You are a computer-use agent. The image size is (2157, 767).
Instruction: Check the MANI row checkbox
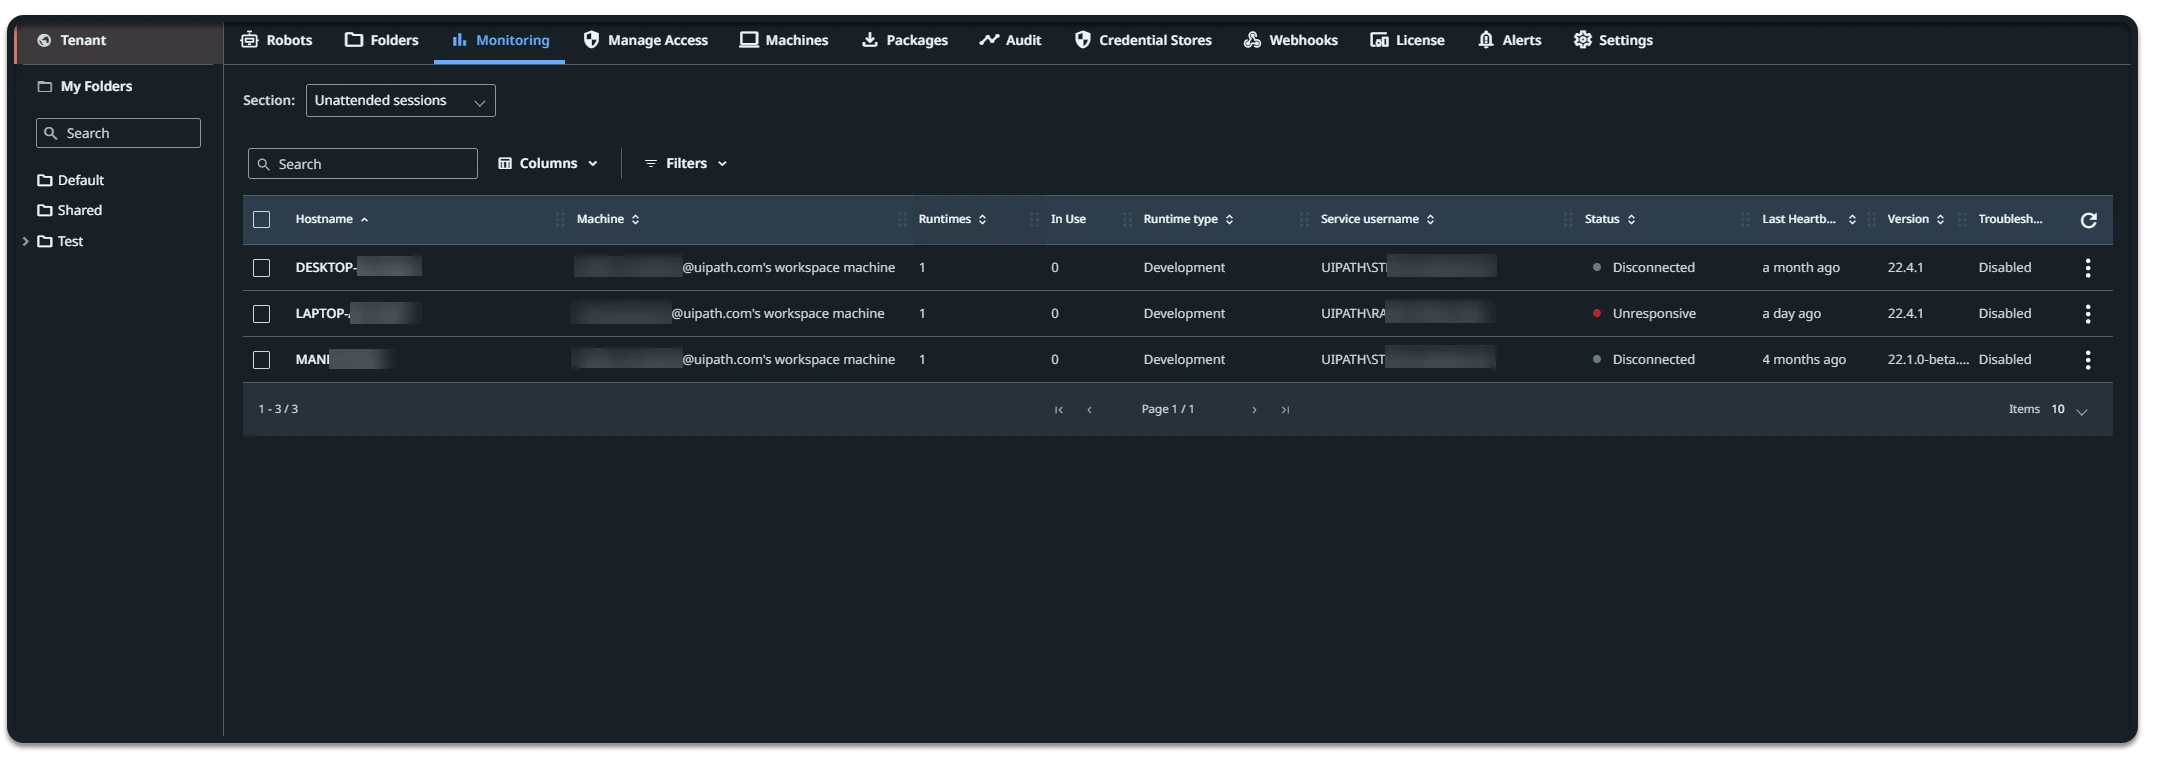262,360
